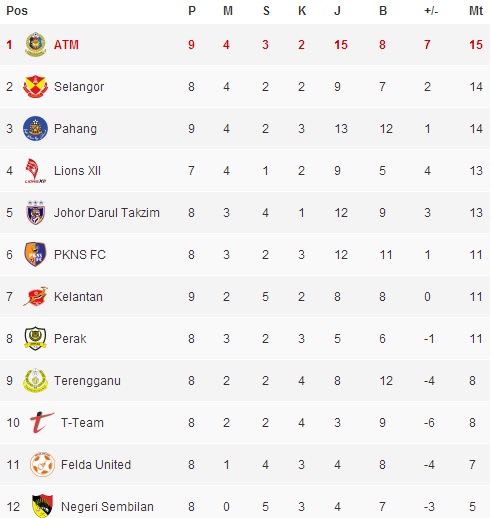Click the Felda United orange ball logo

click(x=42, y=464)
